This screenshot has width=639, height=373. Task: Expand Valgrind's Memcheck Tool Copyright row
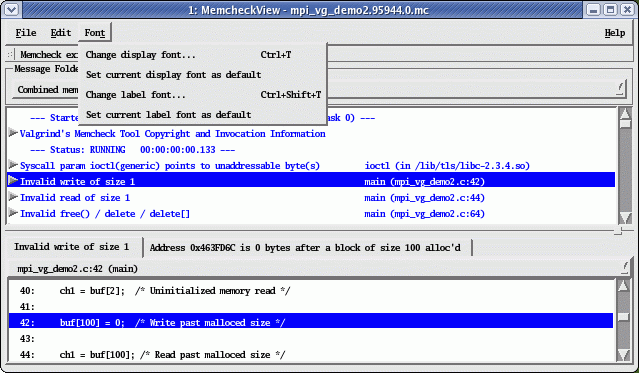(x=13, y=133)
